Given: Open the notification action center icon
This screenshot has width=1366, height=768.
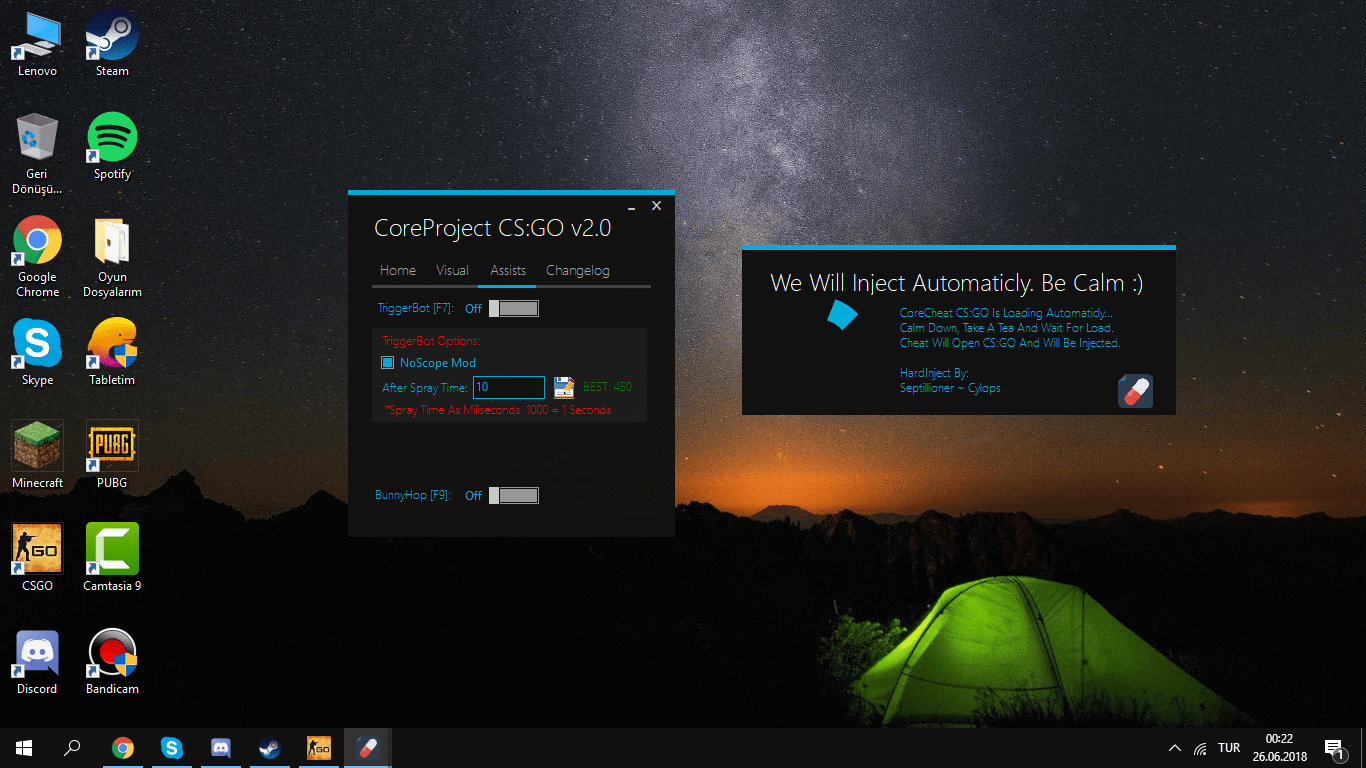Looking at the screenshot, I should click(1333, 748).
